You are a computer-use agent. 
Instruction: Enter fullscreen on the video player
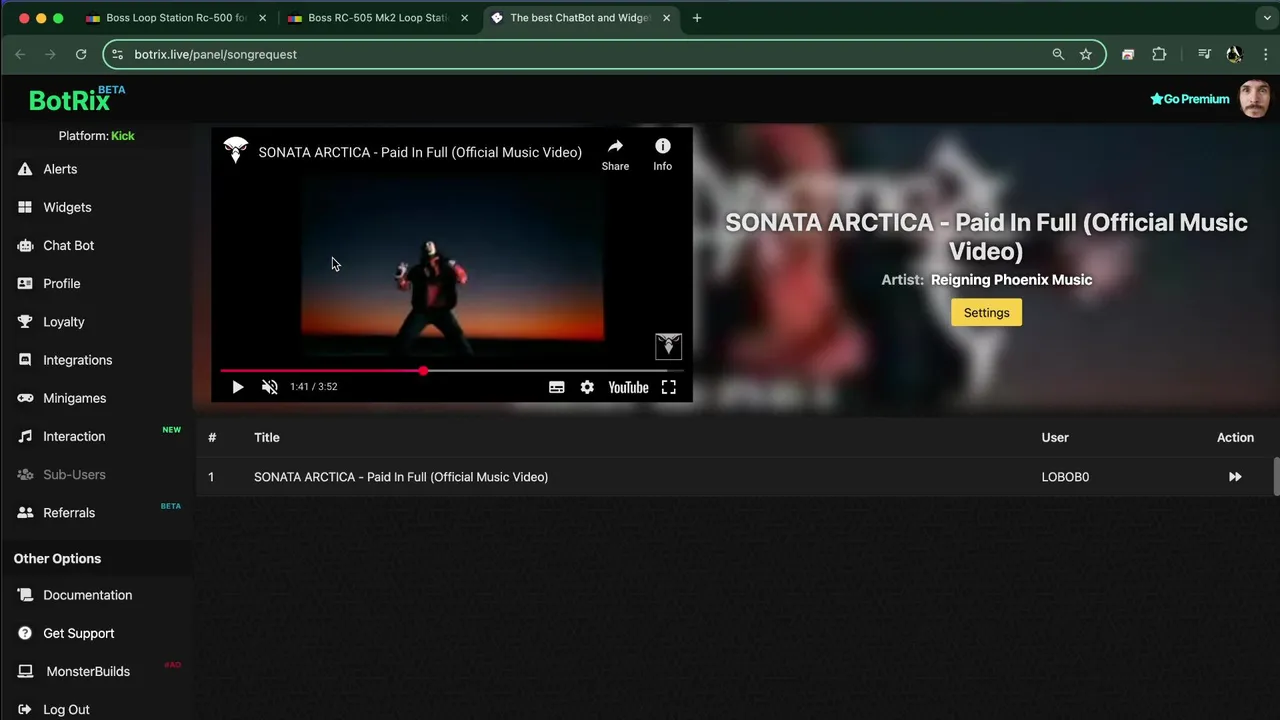click(669, 387)
